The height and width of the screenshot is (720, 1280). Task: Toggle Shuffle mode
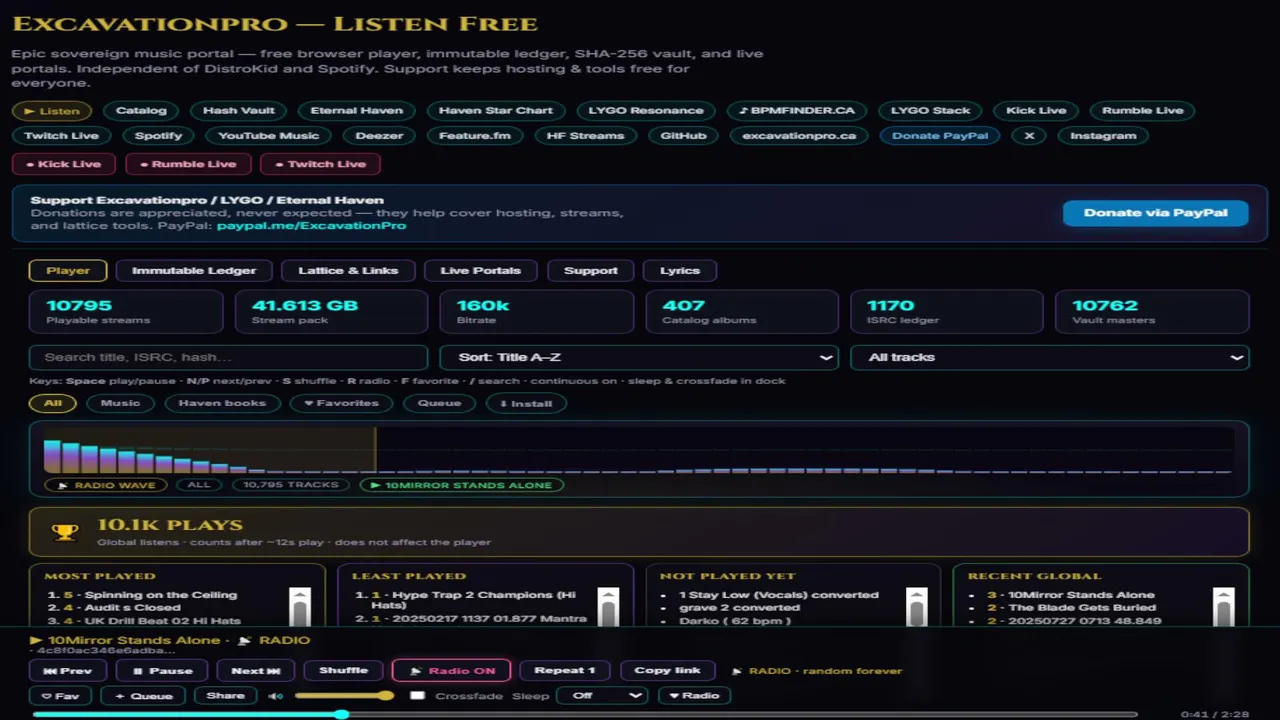(x=343, y=671)
